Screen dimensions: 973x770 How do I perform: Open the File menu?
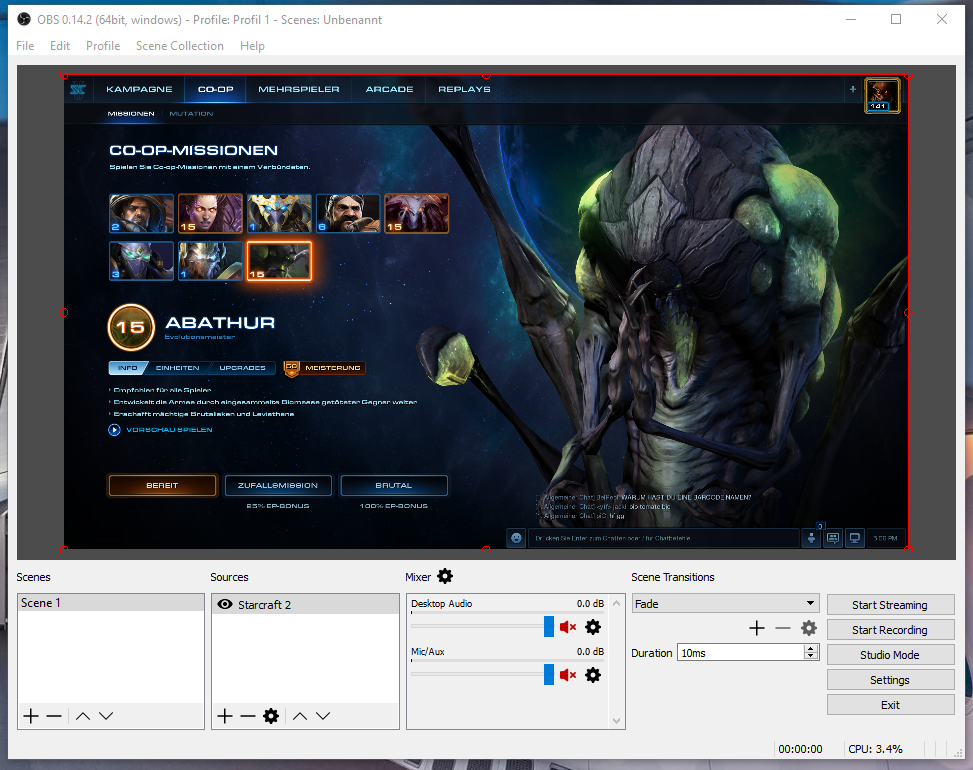(x=25, y=46)
